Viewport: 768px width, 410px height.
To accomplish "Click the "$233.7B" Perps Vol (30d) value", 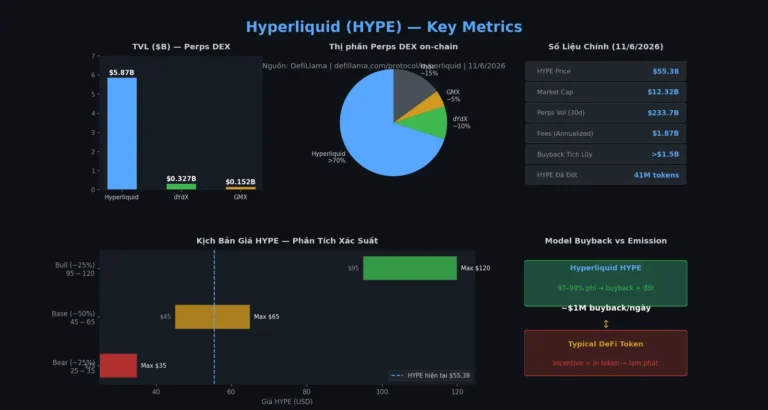I will [663, 113].
